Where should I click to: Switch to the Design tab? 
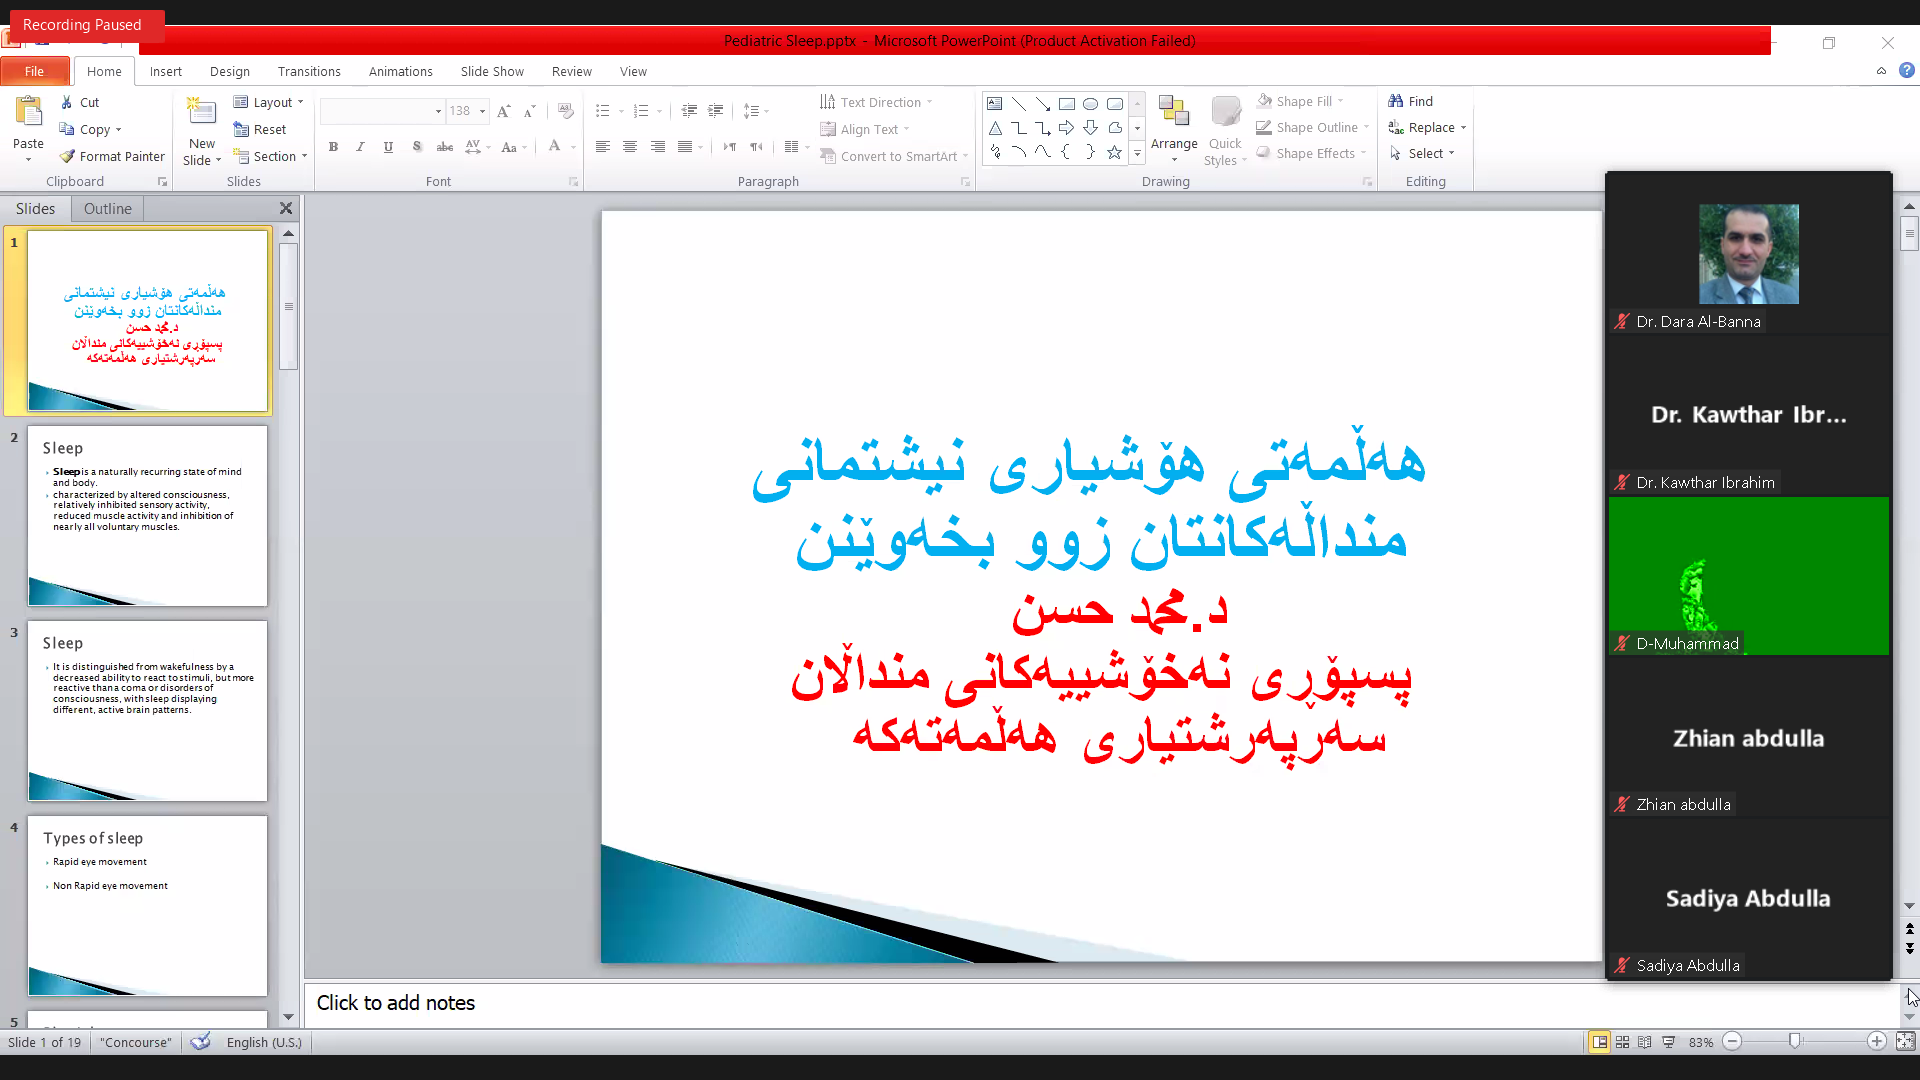point(230,71)
